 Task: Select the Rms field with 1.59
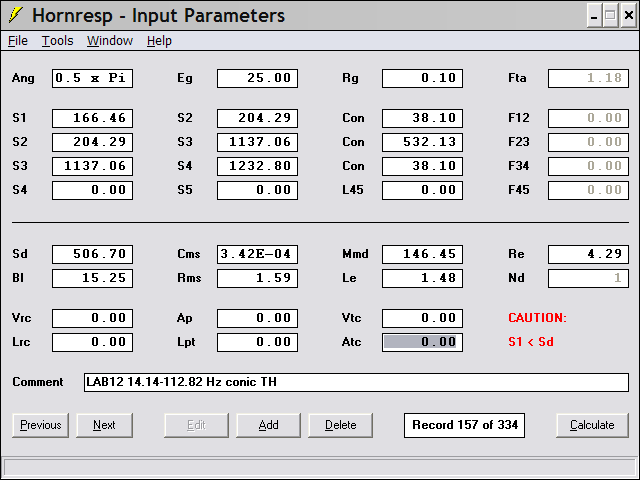[x=258, y=278]
